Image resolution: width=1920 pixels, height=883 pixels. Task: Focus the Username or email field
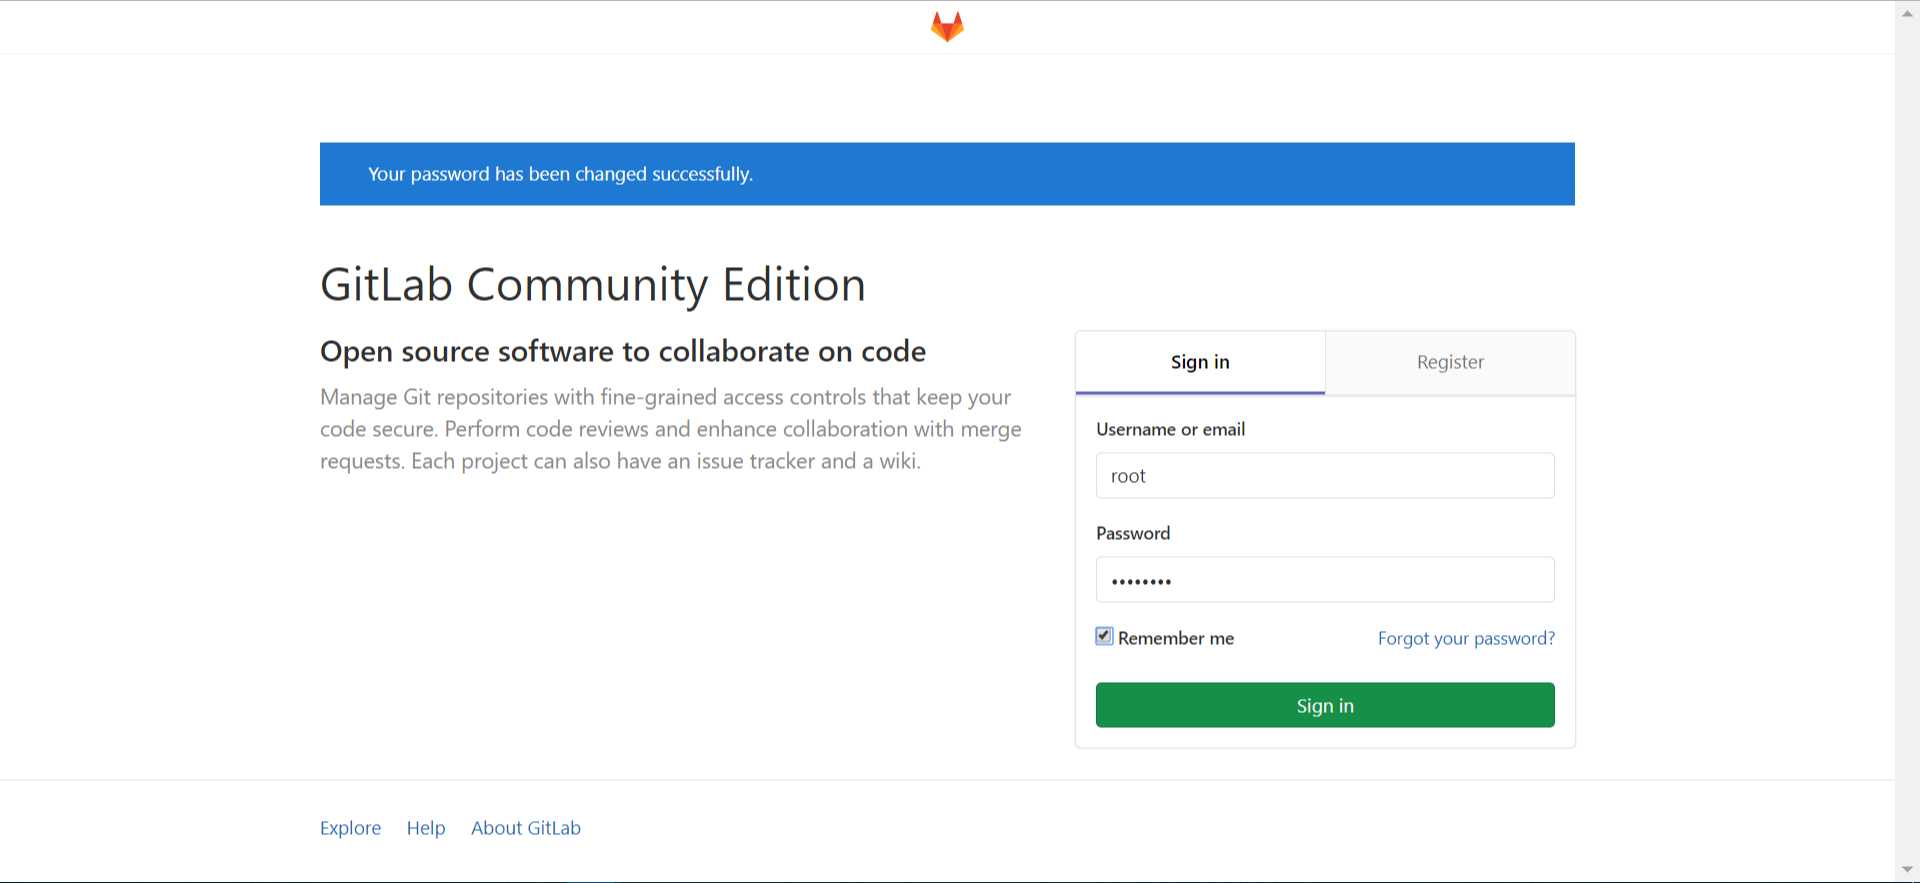[1325, 476]
